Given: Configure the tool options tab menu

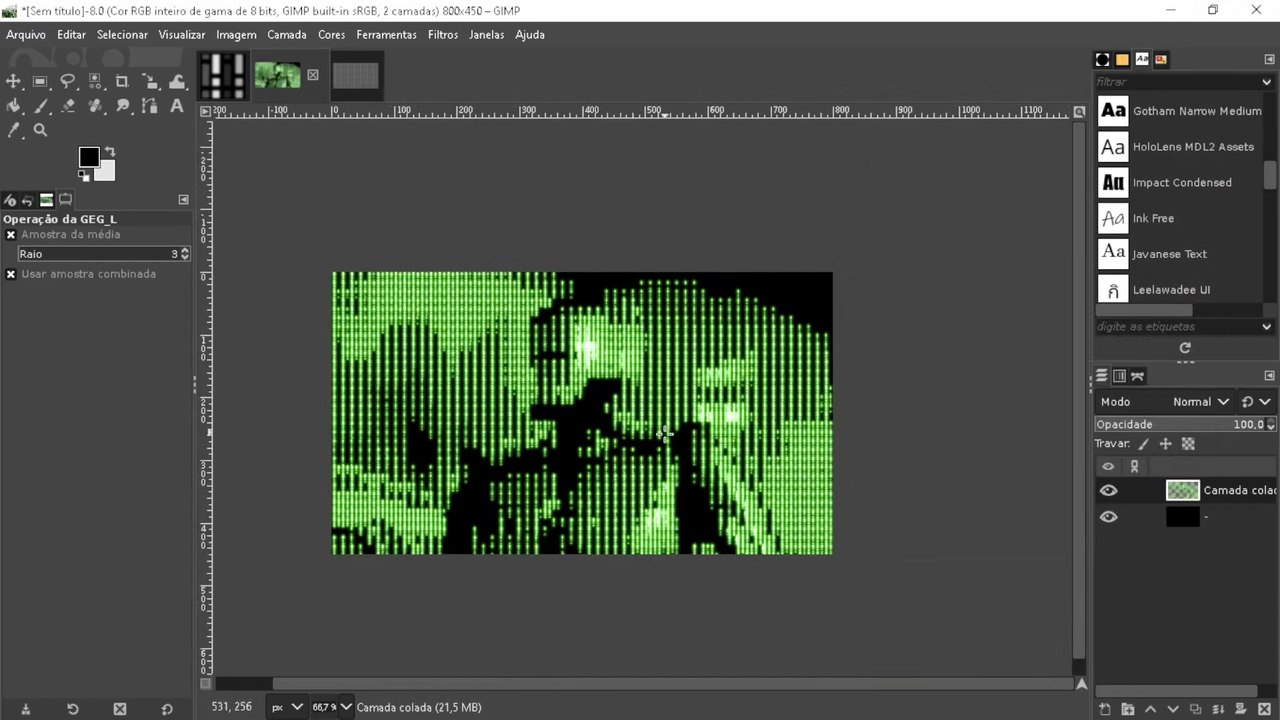Looking at the screenshot, I should [x=183, y=200].
